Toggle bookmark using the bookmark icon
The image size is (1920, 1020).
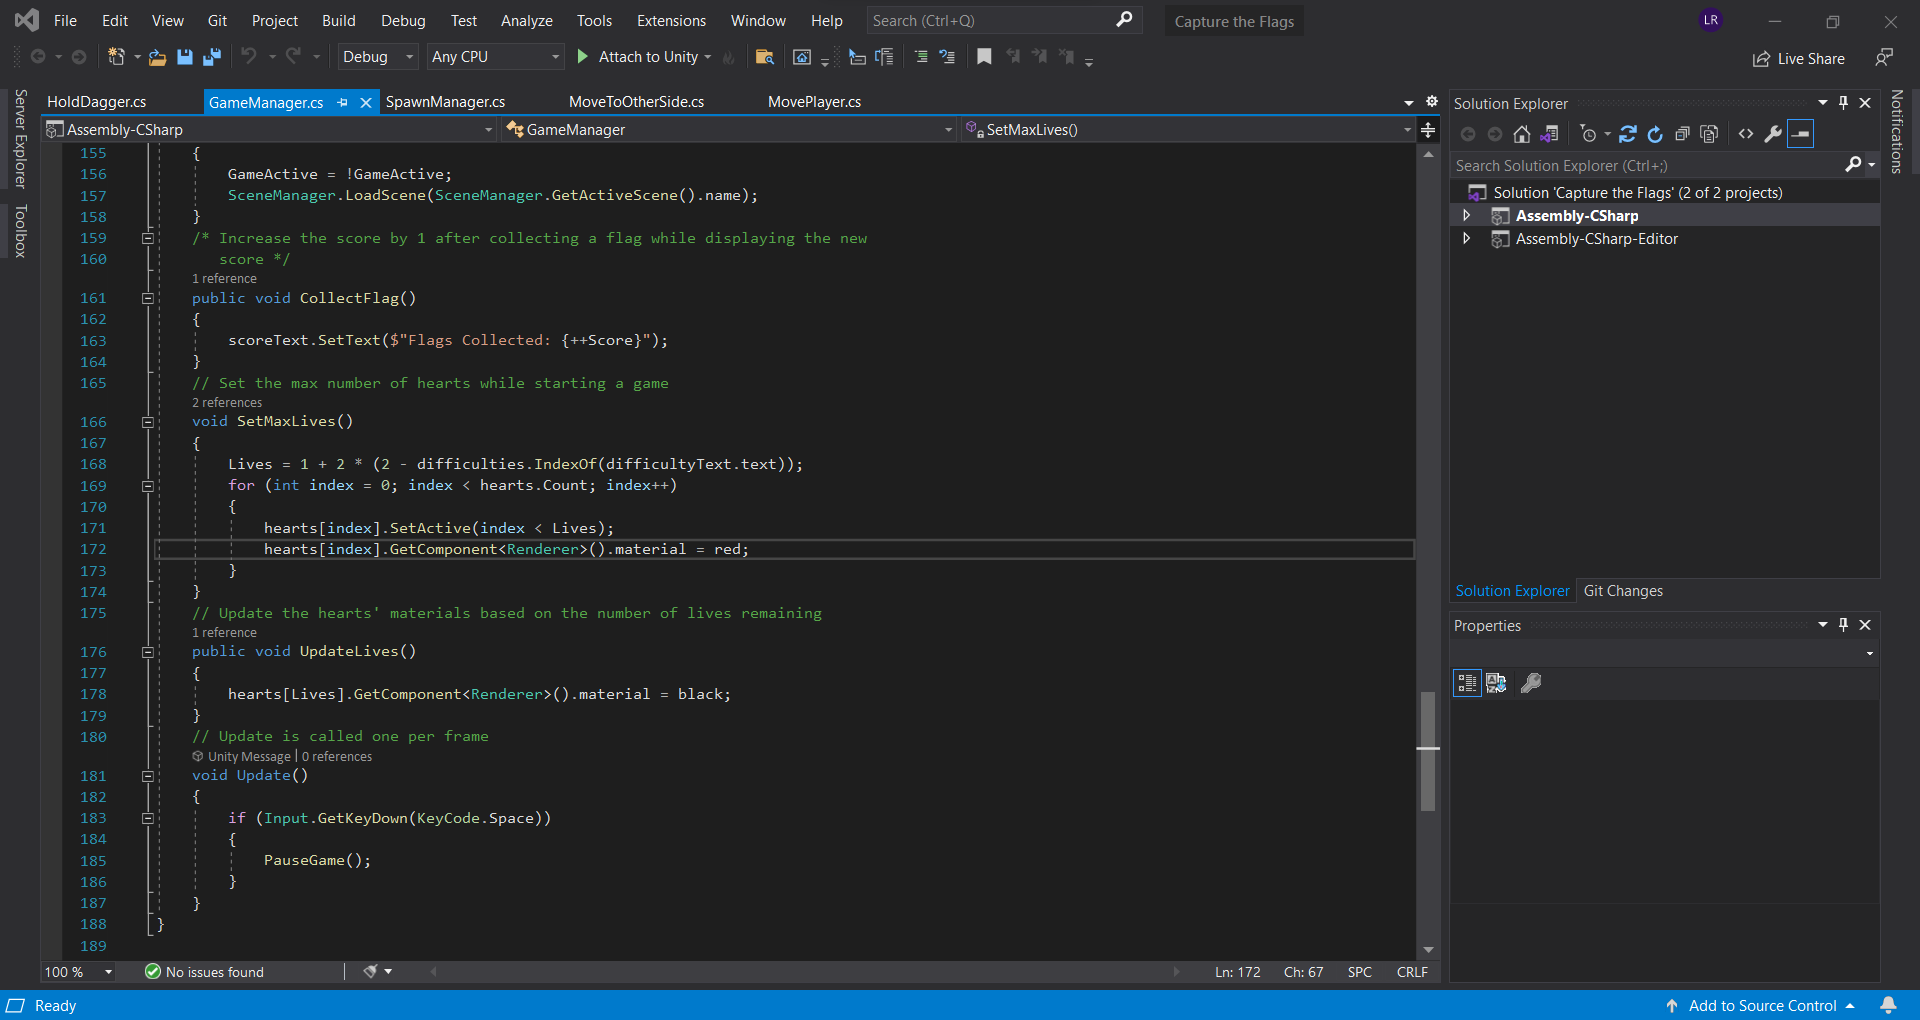(984, 57)
